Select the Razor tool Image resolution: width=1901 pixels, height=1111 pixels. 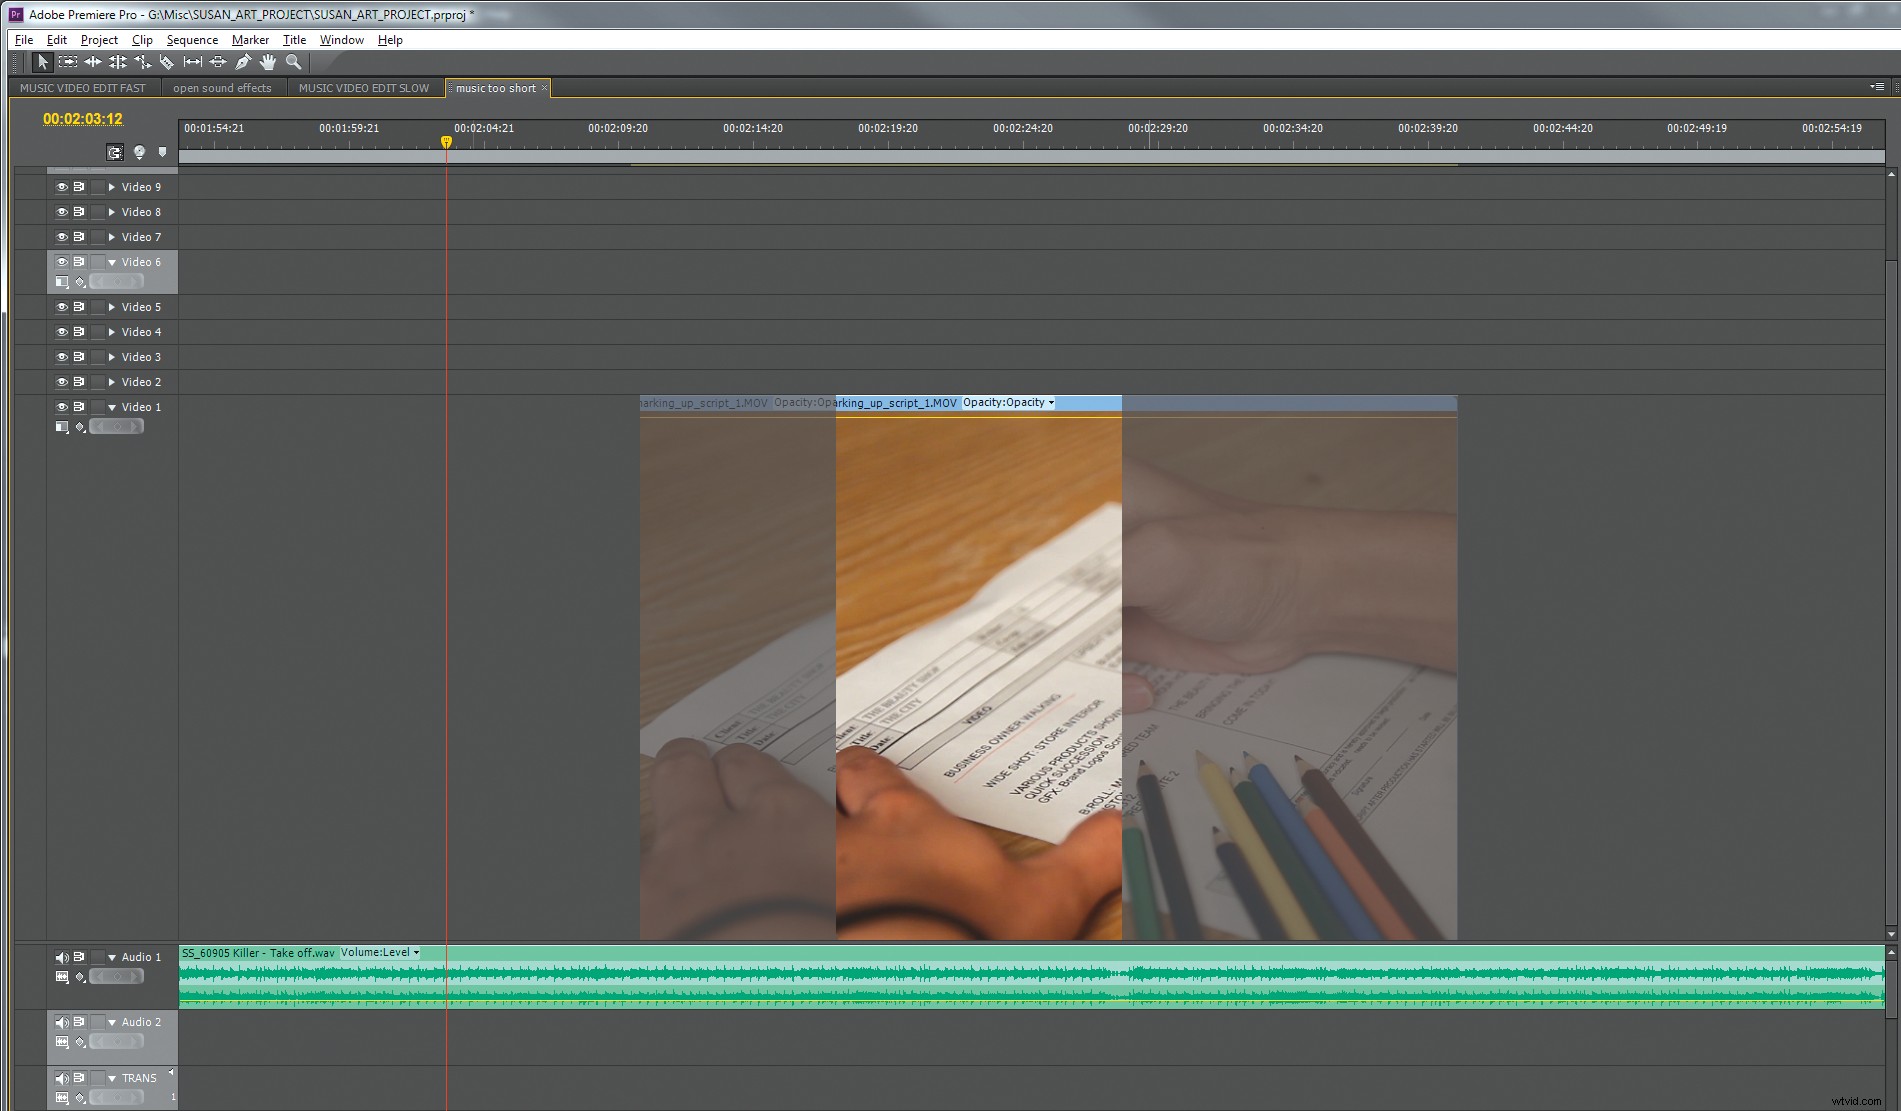167,62
